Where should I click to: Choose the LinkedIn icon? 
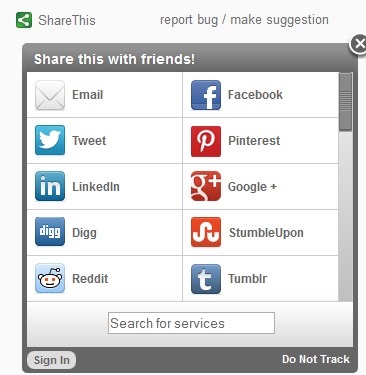click(50, 186)
